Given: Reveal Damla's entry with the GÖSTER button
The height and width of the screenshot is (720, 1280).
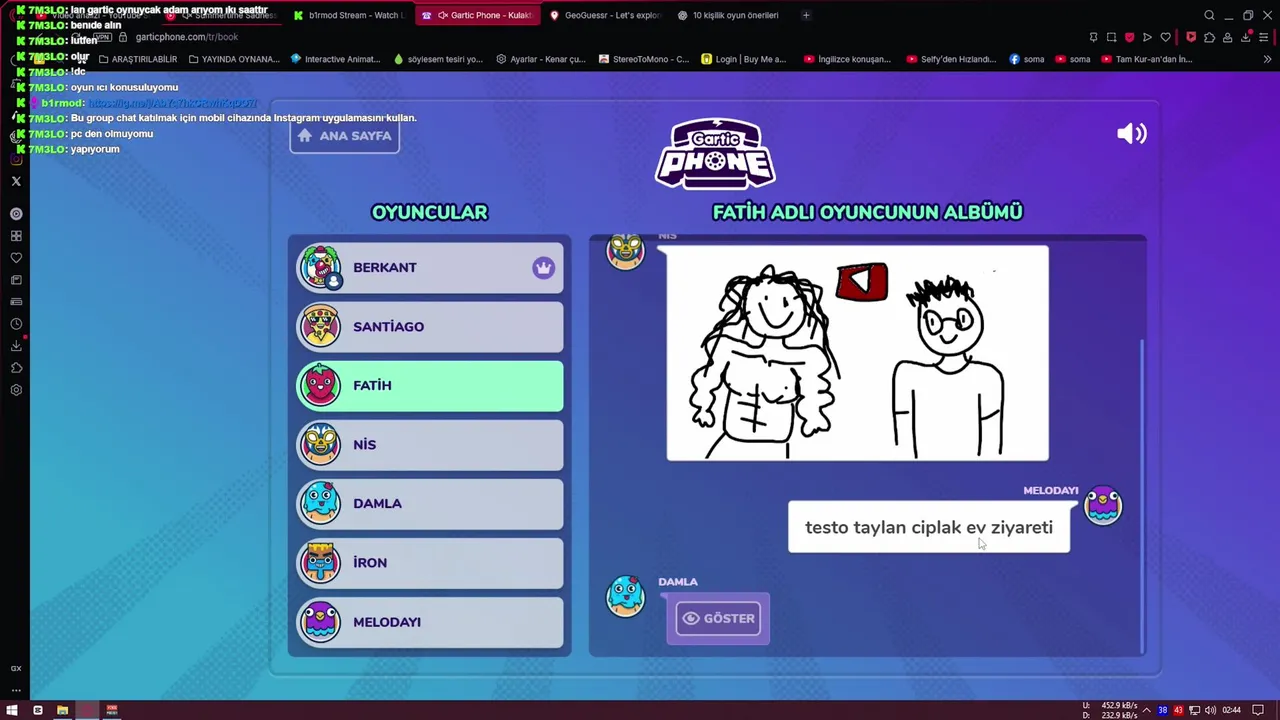Looking at the screenshot, I should (718, 618).
